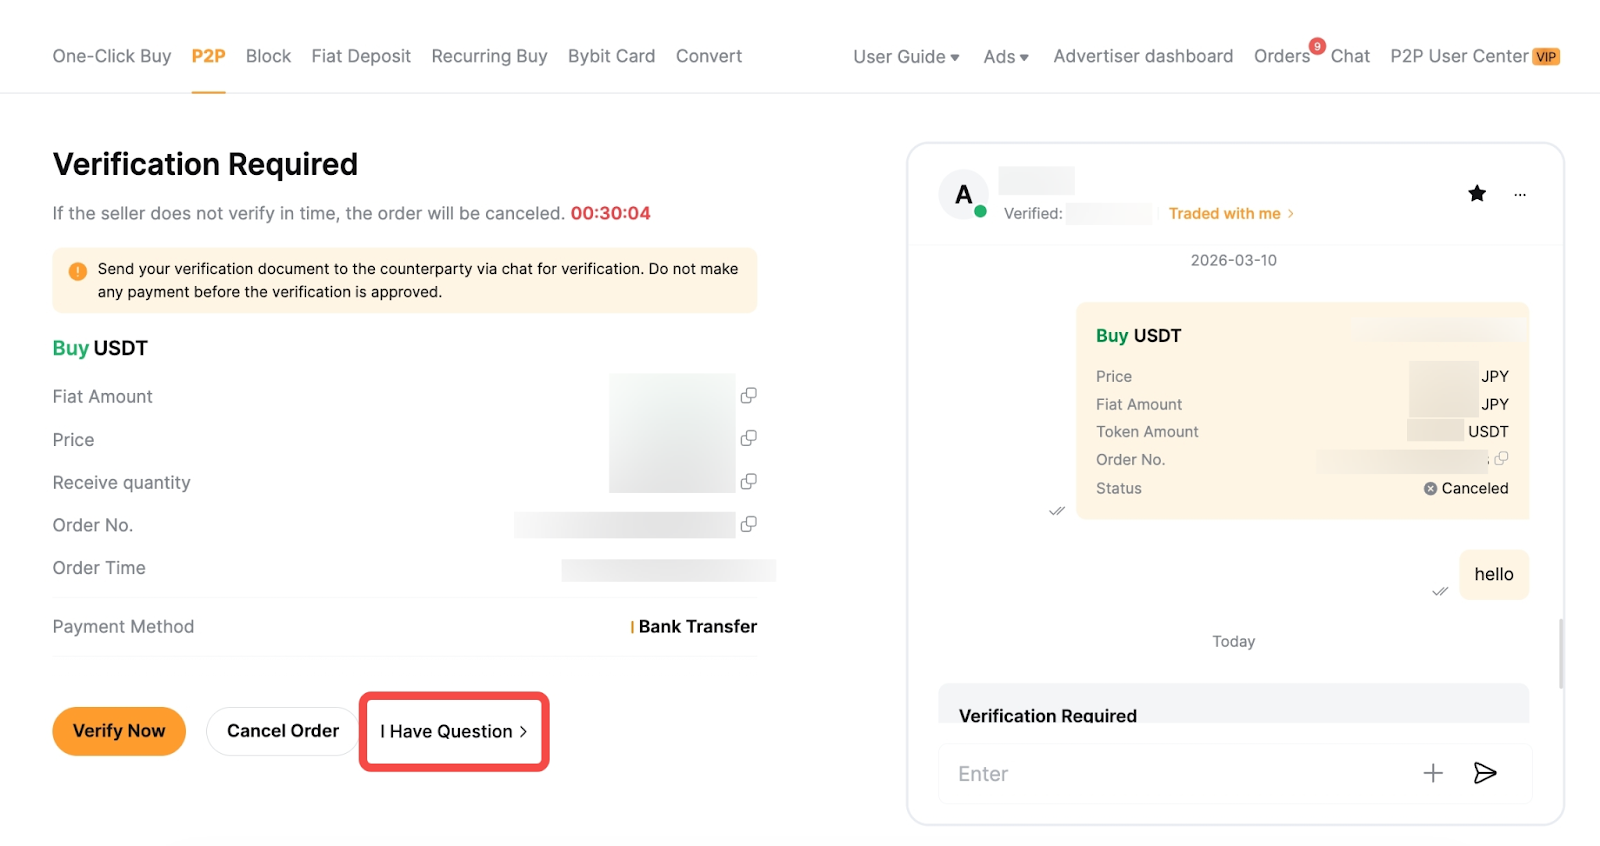The height and width of the screenshot is (846, 1600).
Task: Focus the chat Enter message field
Action: (x=1170, y=774)
